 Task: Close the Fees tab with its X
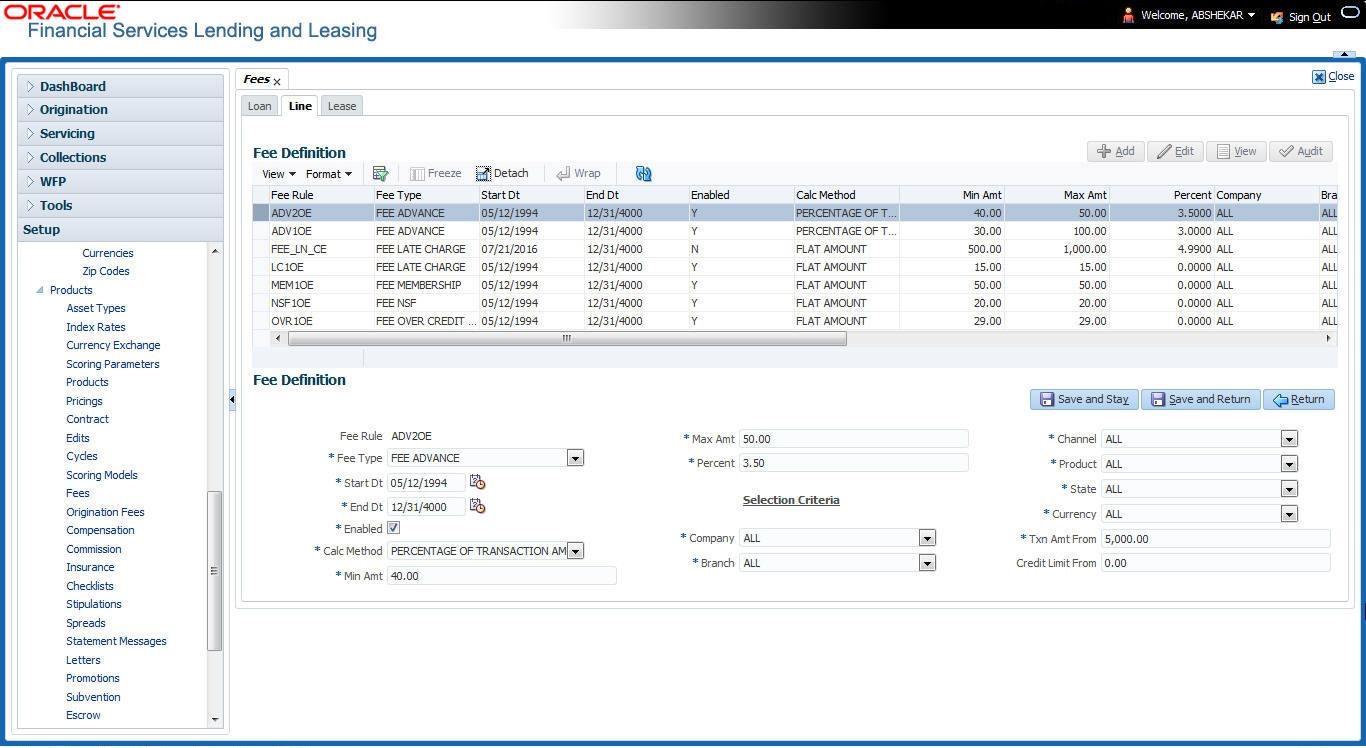277,81
